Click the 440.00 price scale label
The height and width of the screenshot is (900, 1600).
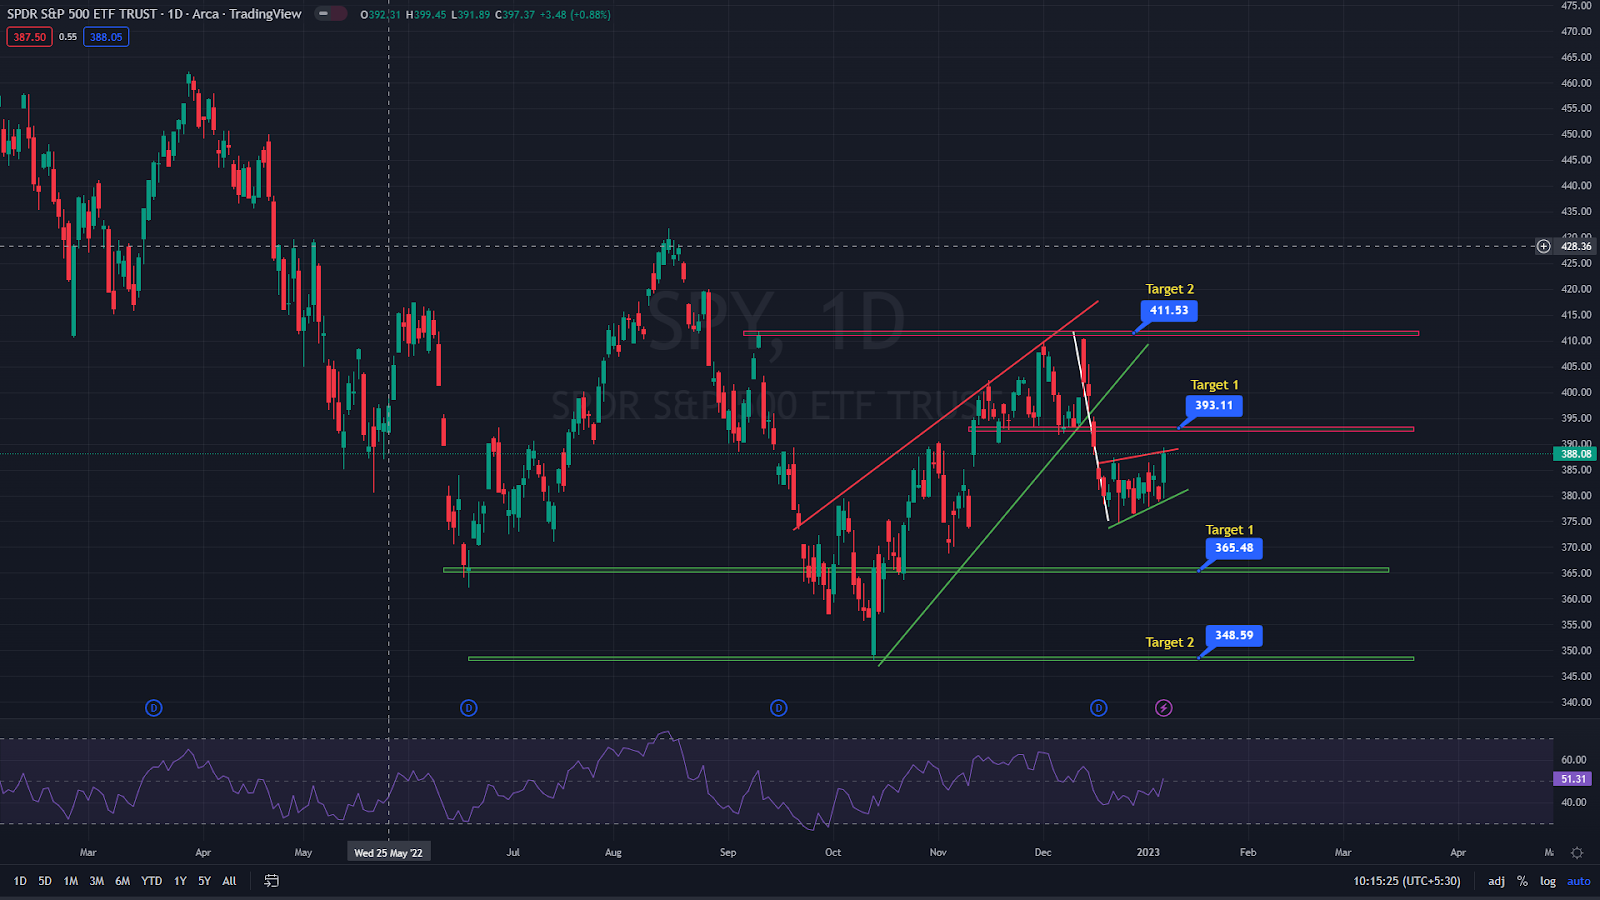[1576, 186]
